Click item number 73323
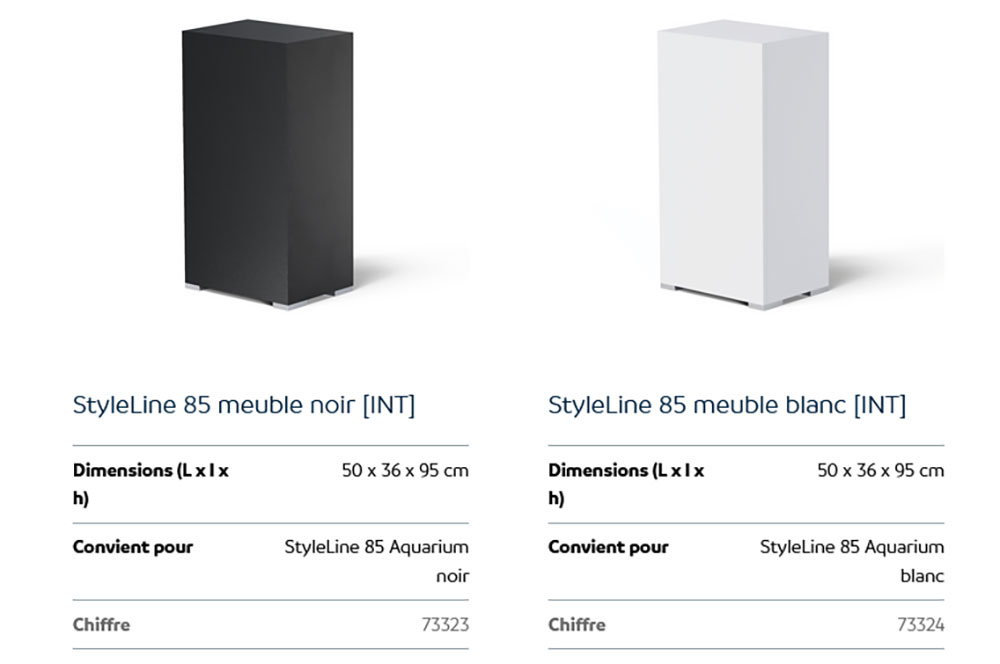The image size is (1000, 664). click(445, 624)
